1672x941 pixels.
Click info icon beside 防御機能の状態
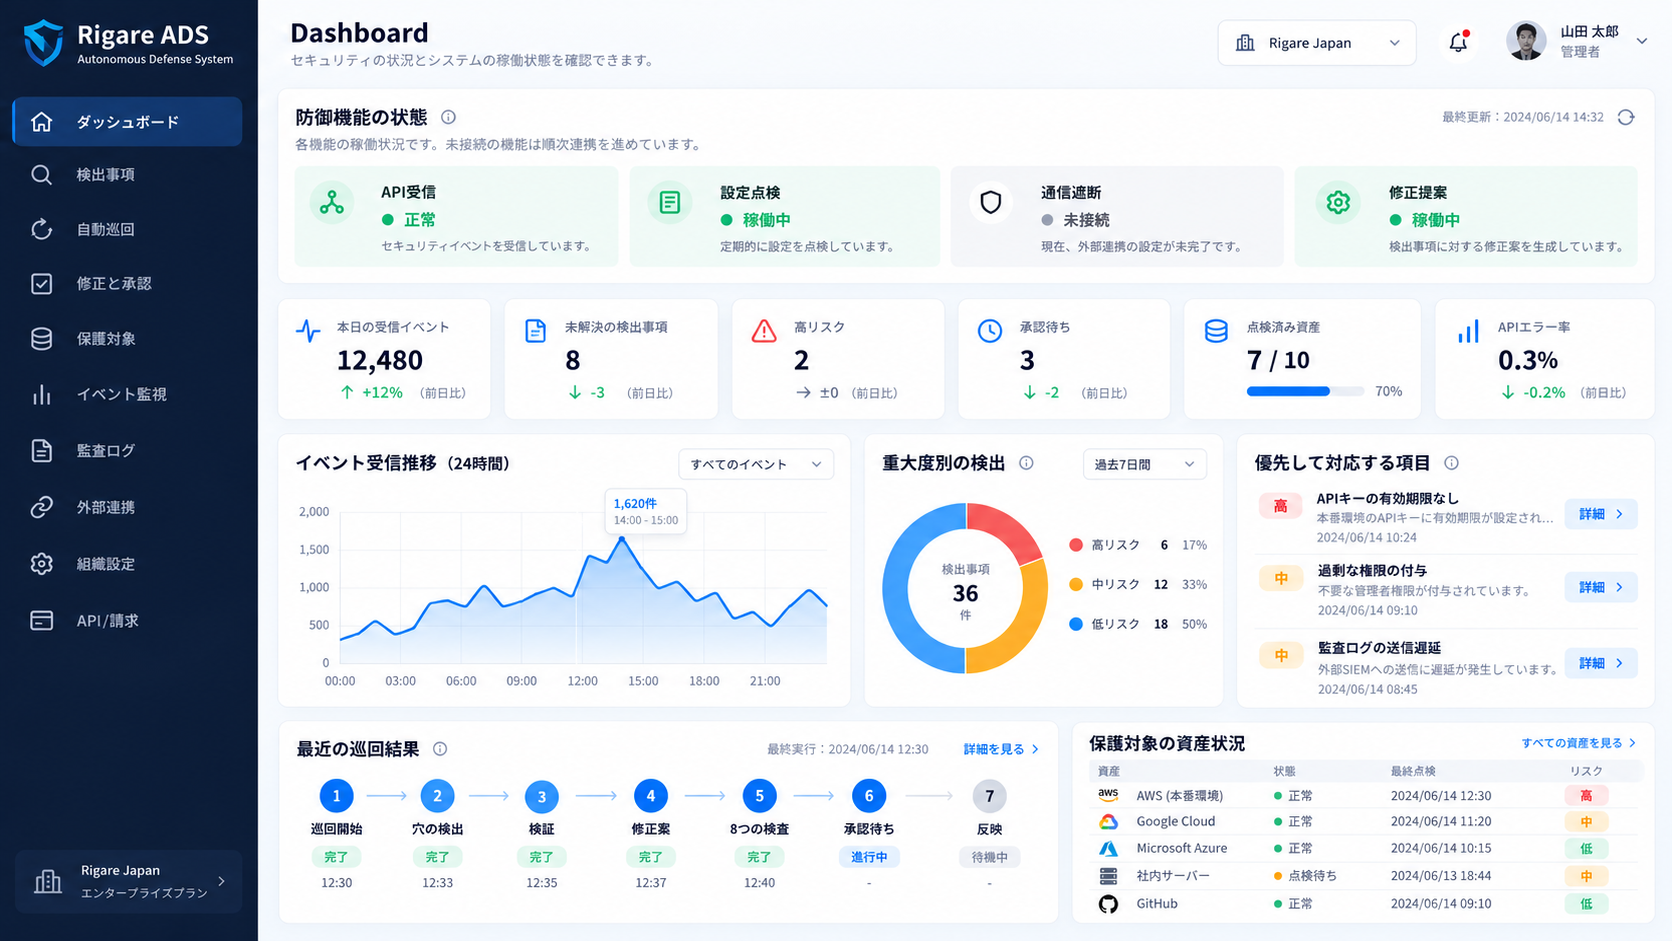(x=449, y=117)
